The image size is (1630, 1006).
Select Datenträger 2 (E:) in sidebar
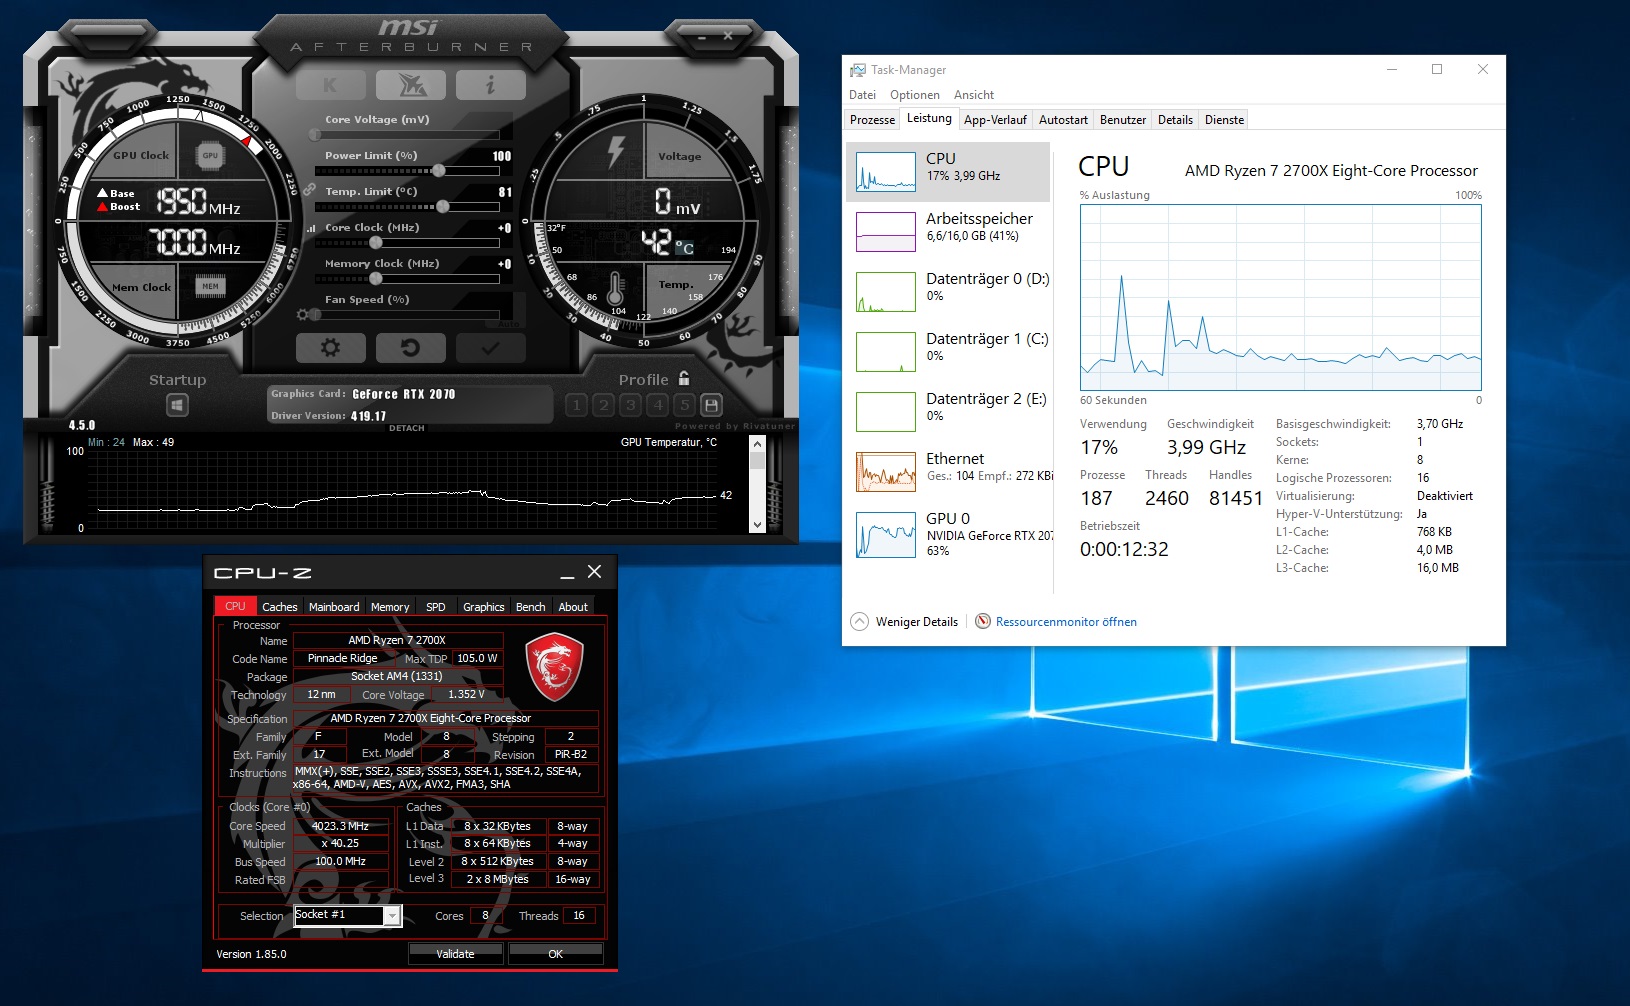948,411
